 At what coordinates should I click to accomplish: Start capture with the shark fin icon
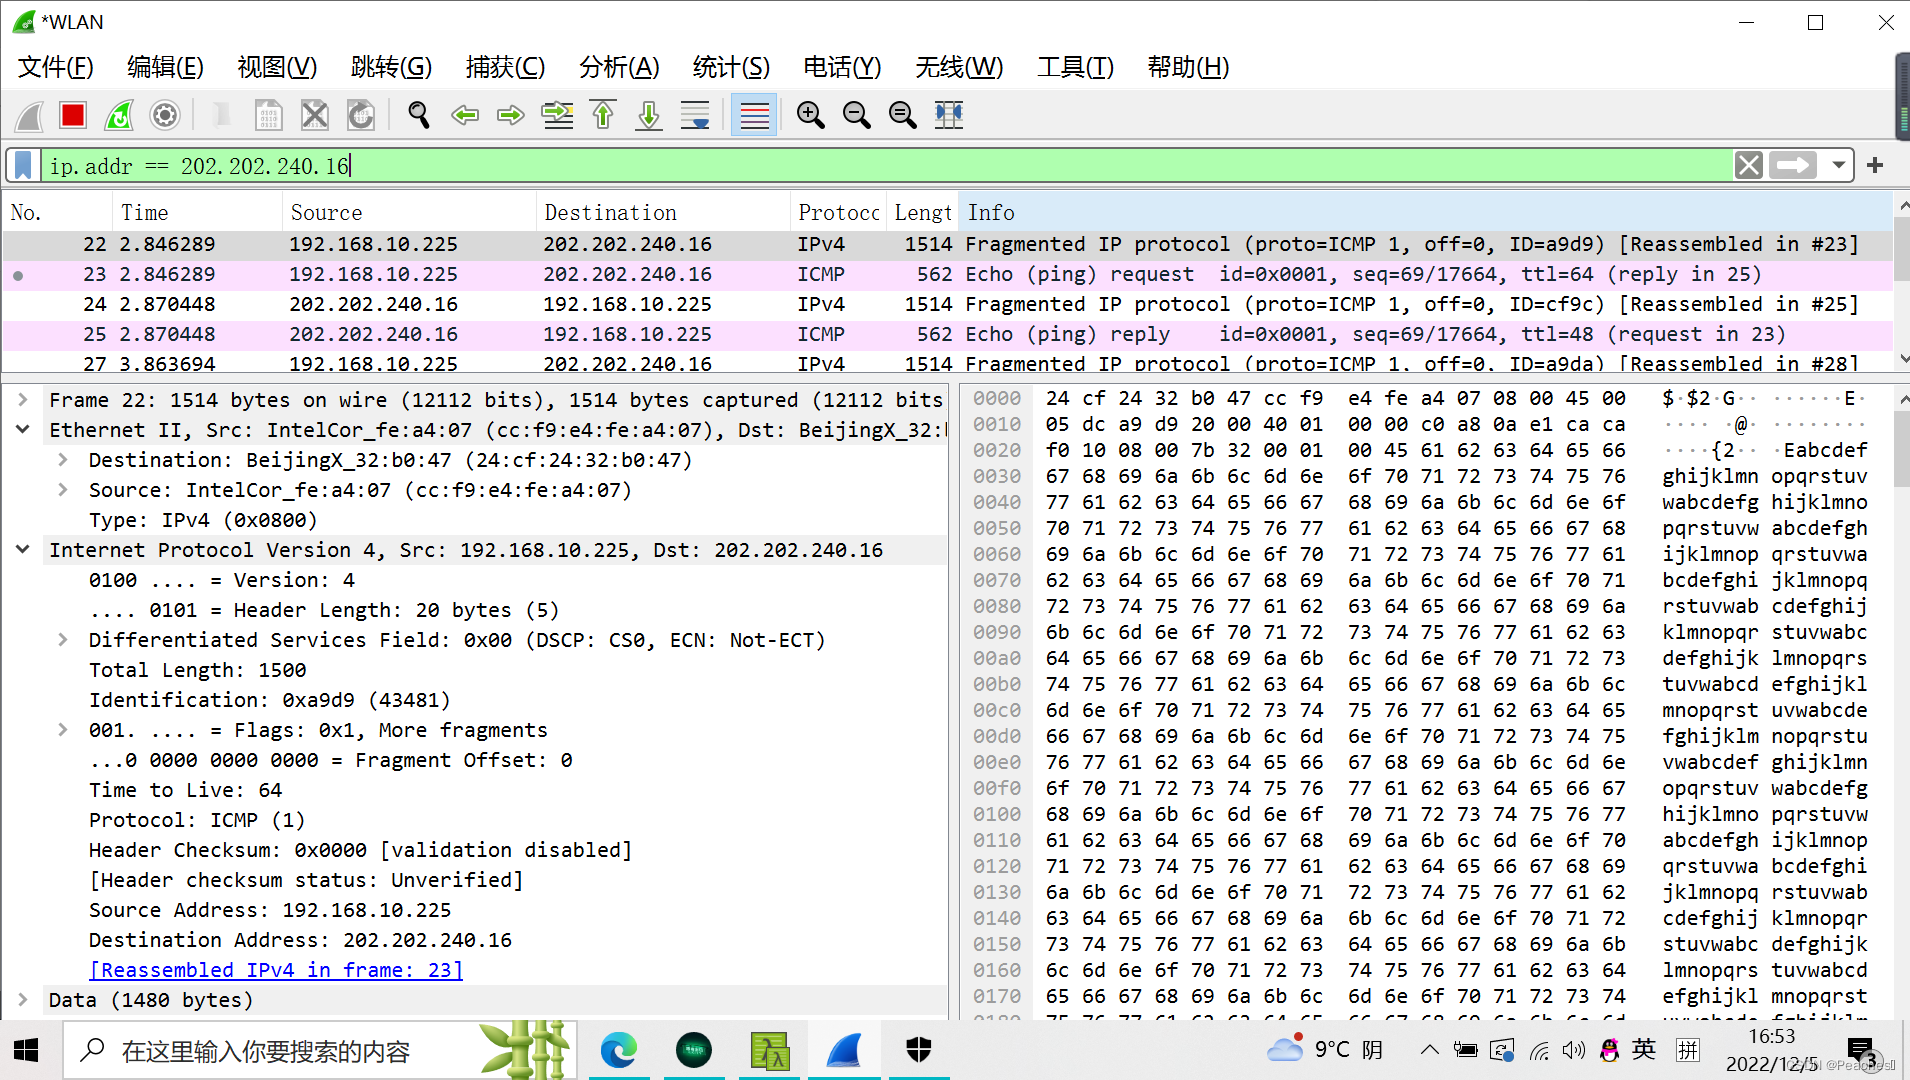[x=29, y=116]
